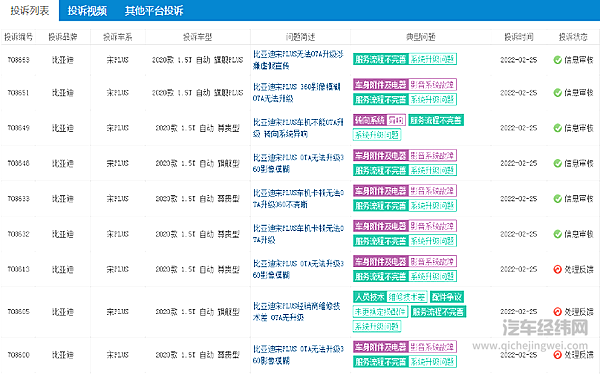Click 异响 tag in row 708649

tap(396, 120)
